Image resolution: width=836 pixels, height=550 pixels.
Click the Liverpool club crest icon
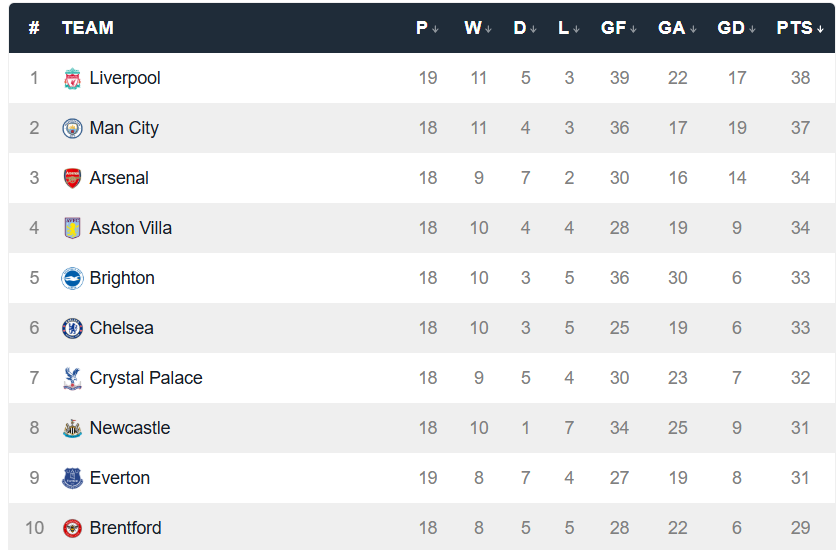[72, 78]
